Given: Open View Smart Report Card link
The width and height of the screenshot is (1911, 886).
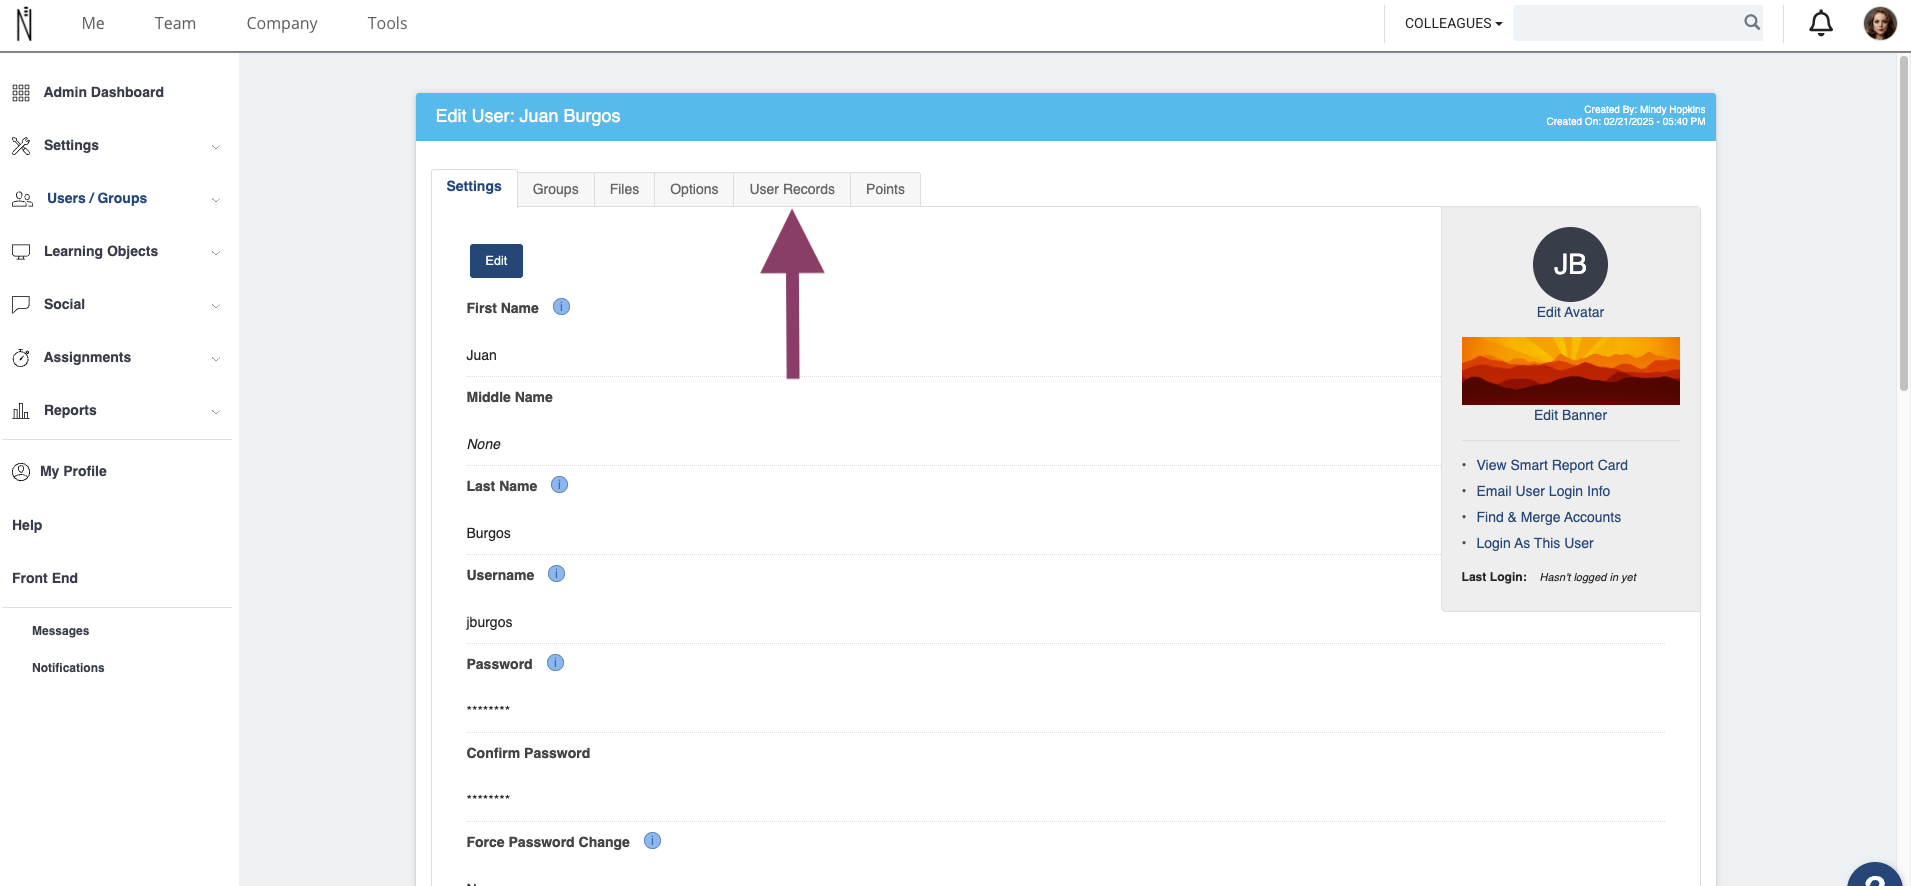Looking at the screenshot, I should pyautogui.click(x=1552, y=465).
